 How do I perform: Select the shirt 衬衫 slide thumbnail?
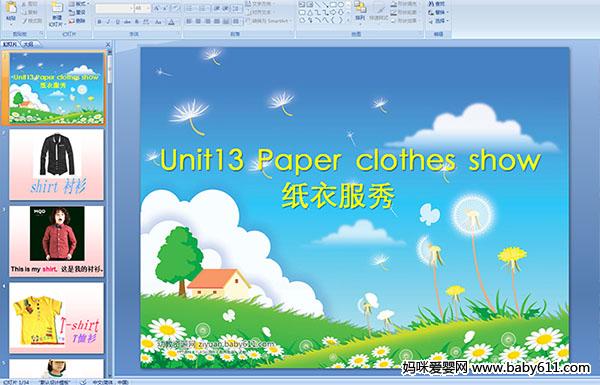(x=56, y=164)
